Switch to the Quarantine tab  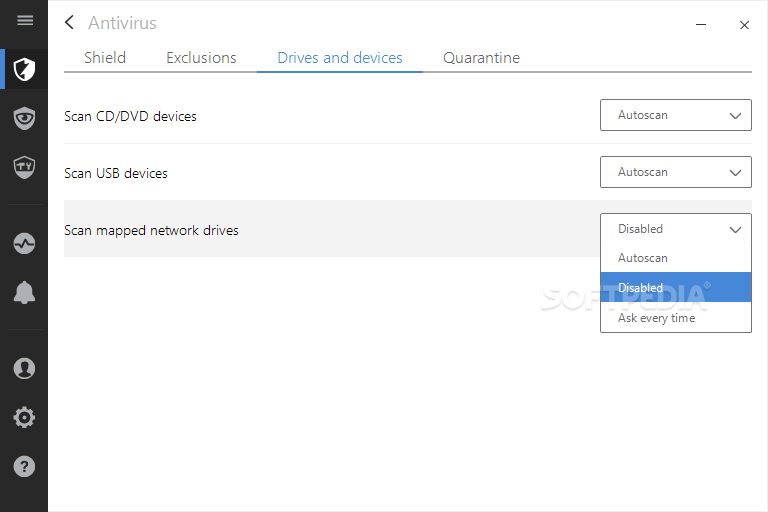pos(481,58)
